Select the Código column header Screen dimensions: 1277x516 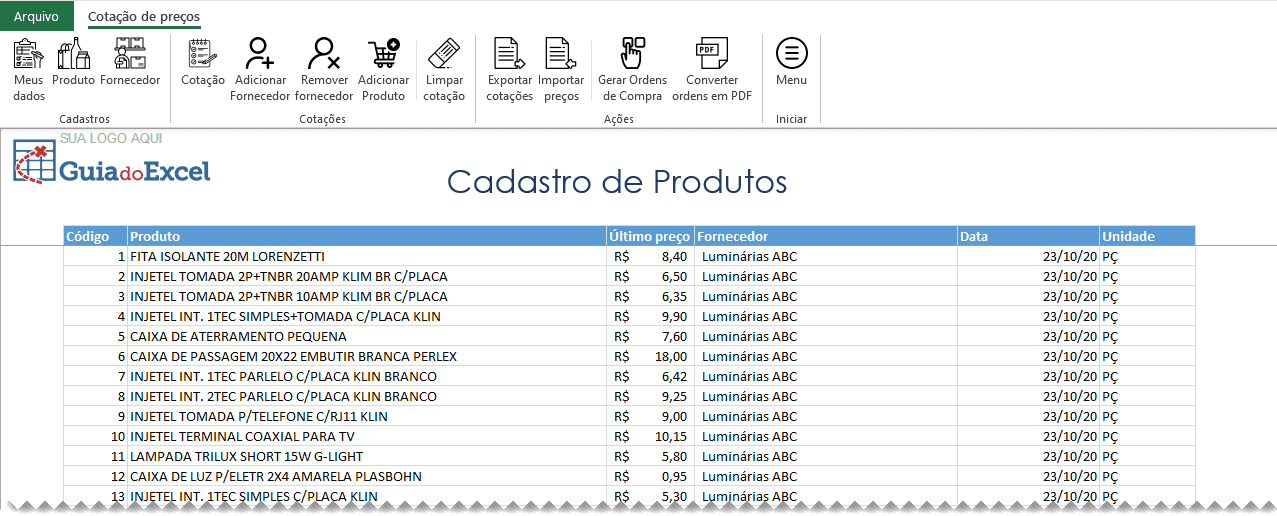coord(95,236)
